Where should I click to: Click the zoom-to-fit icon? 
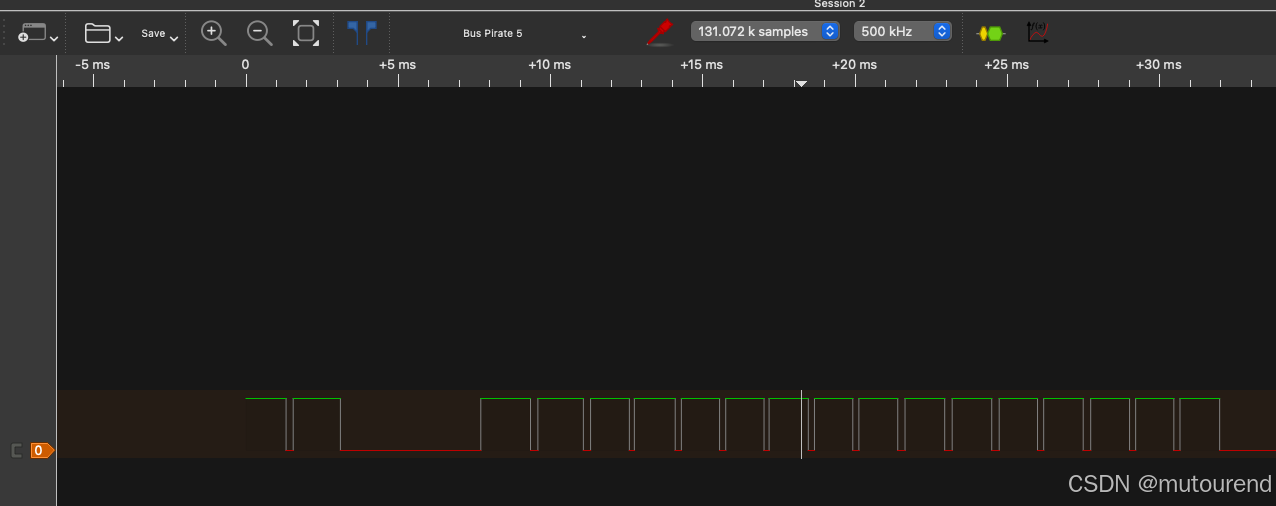pos(306,33)
